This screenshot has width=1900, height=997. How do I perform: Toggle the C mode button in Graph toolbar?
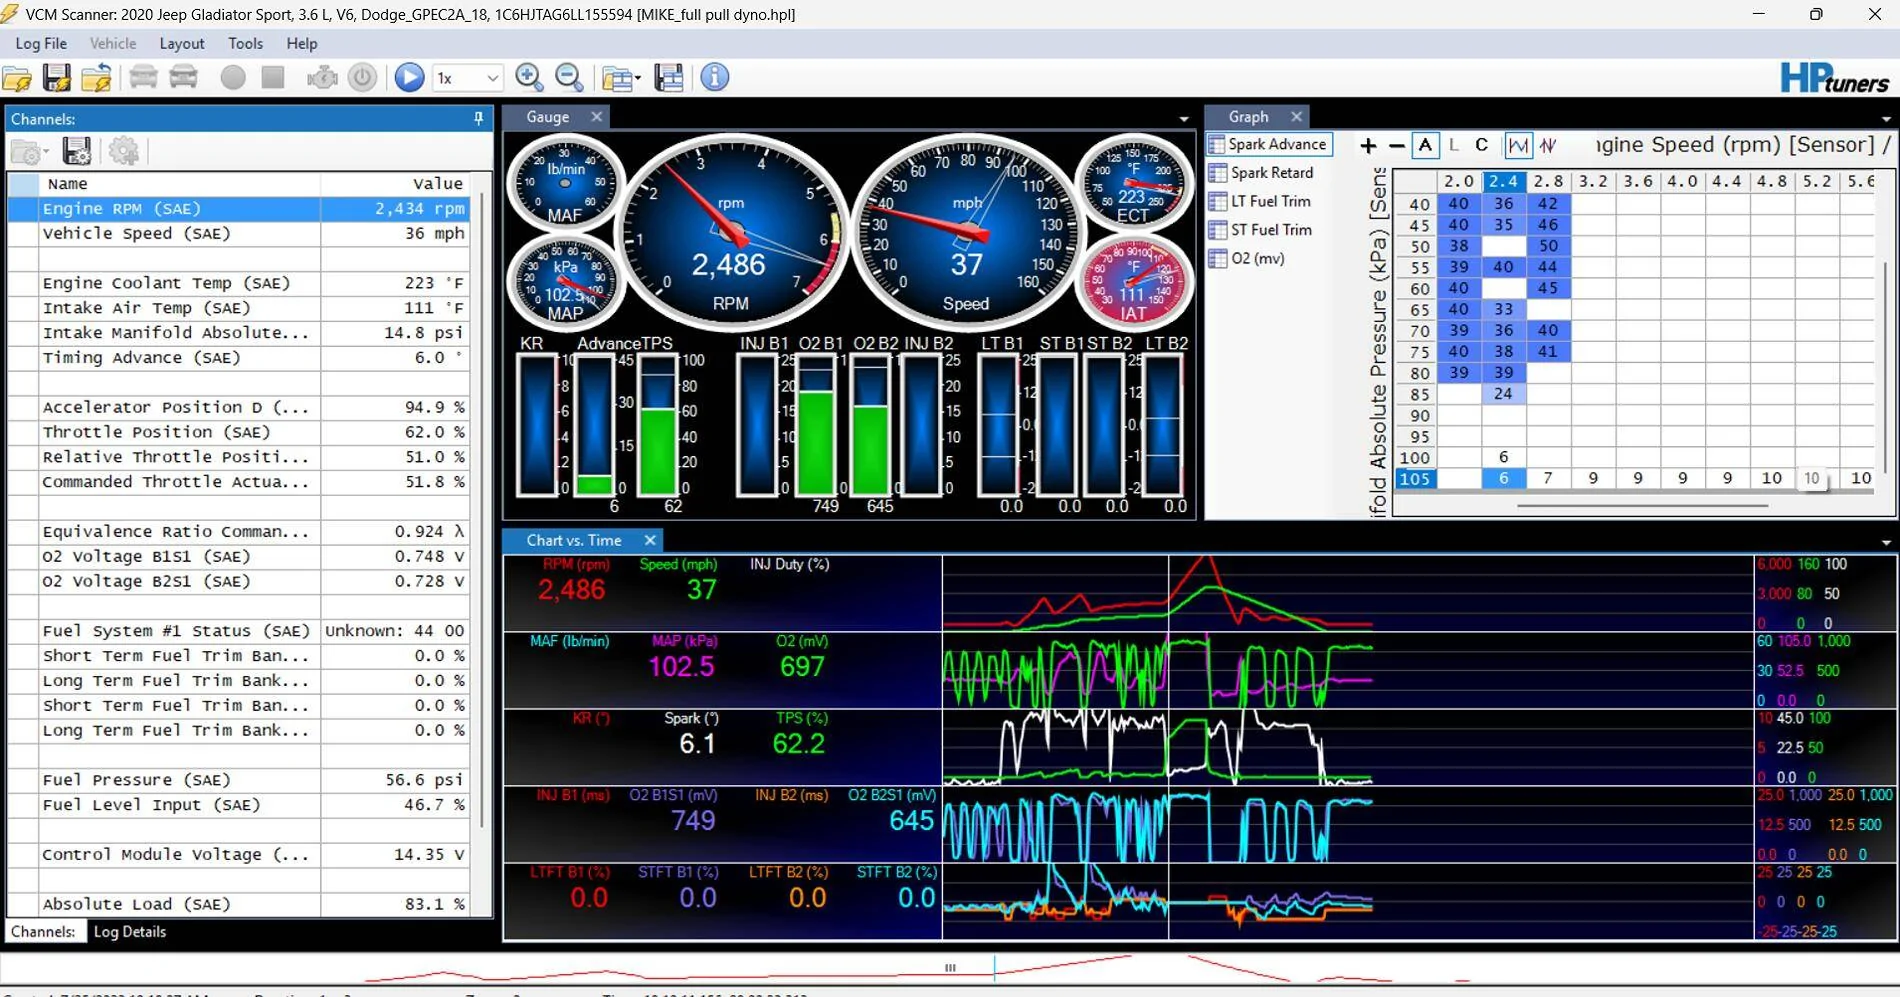pyautogui.click(x=1481, y=146)
